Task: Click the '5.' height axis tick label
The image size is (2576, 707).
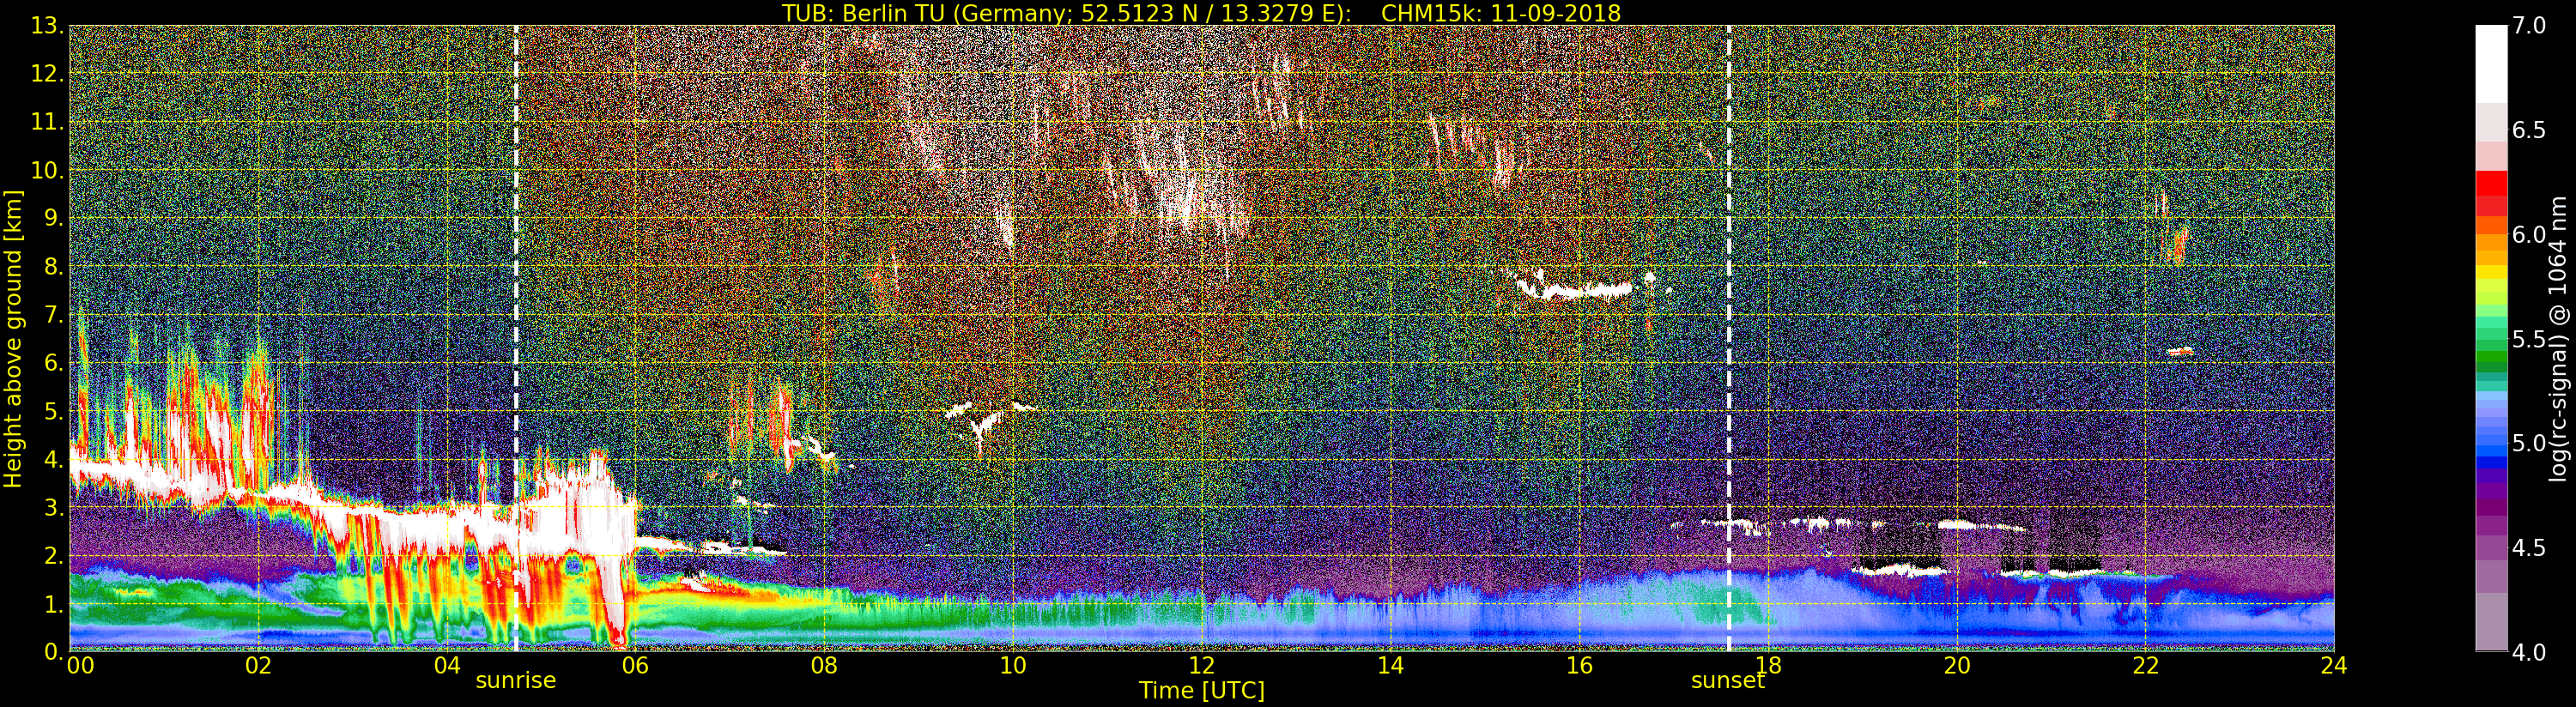Action: (54, 411)
